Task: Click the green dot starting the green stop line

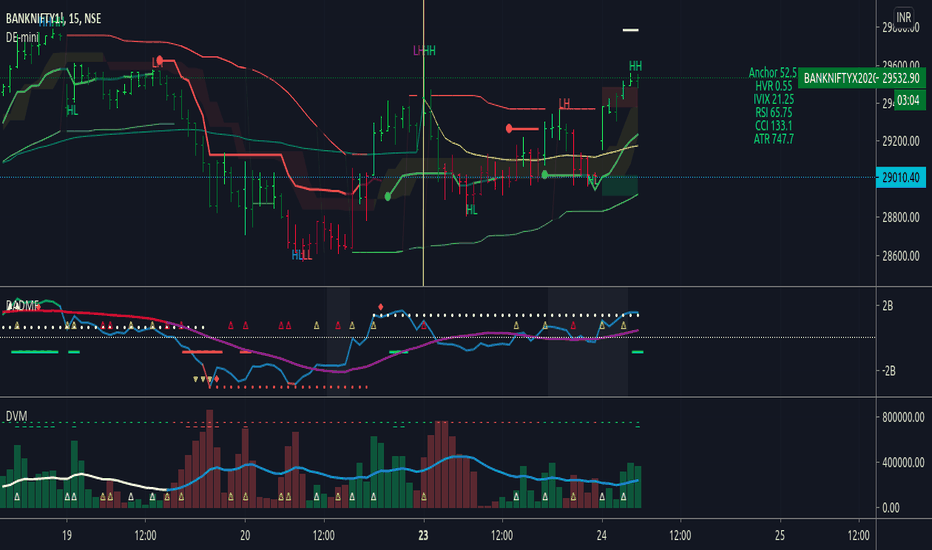Action: coord(388,196)
